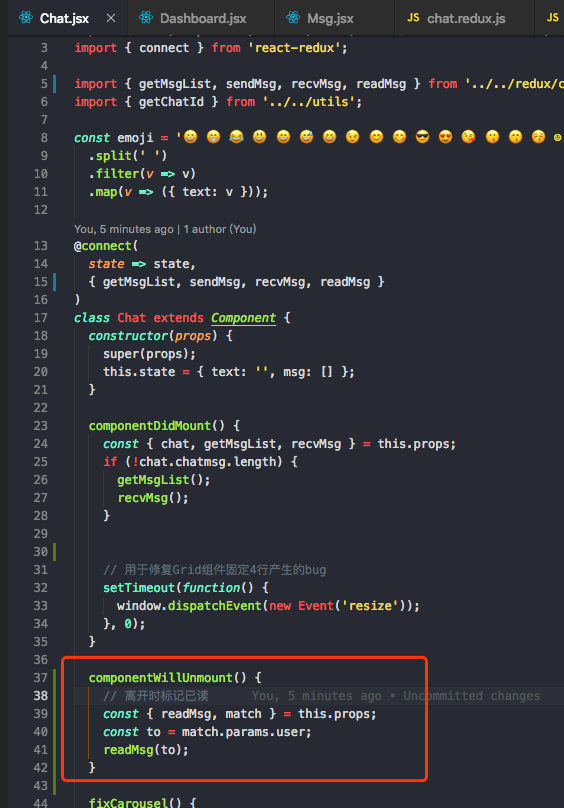The height and width of the screenshot is (808, 564).
Task: Click the git blame annotation above @connect
Action: click(165, 229)
